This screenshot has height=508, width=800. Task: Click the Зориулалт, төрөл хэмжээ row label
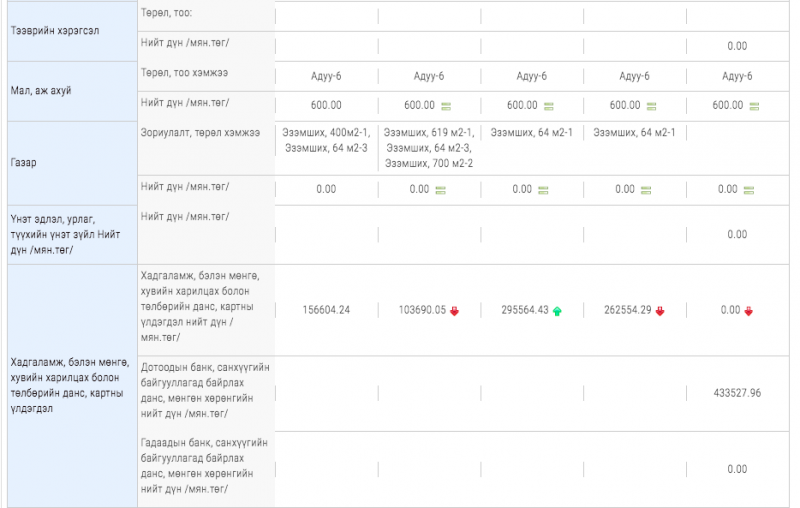point(201,133)
